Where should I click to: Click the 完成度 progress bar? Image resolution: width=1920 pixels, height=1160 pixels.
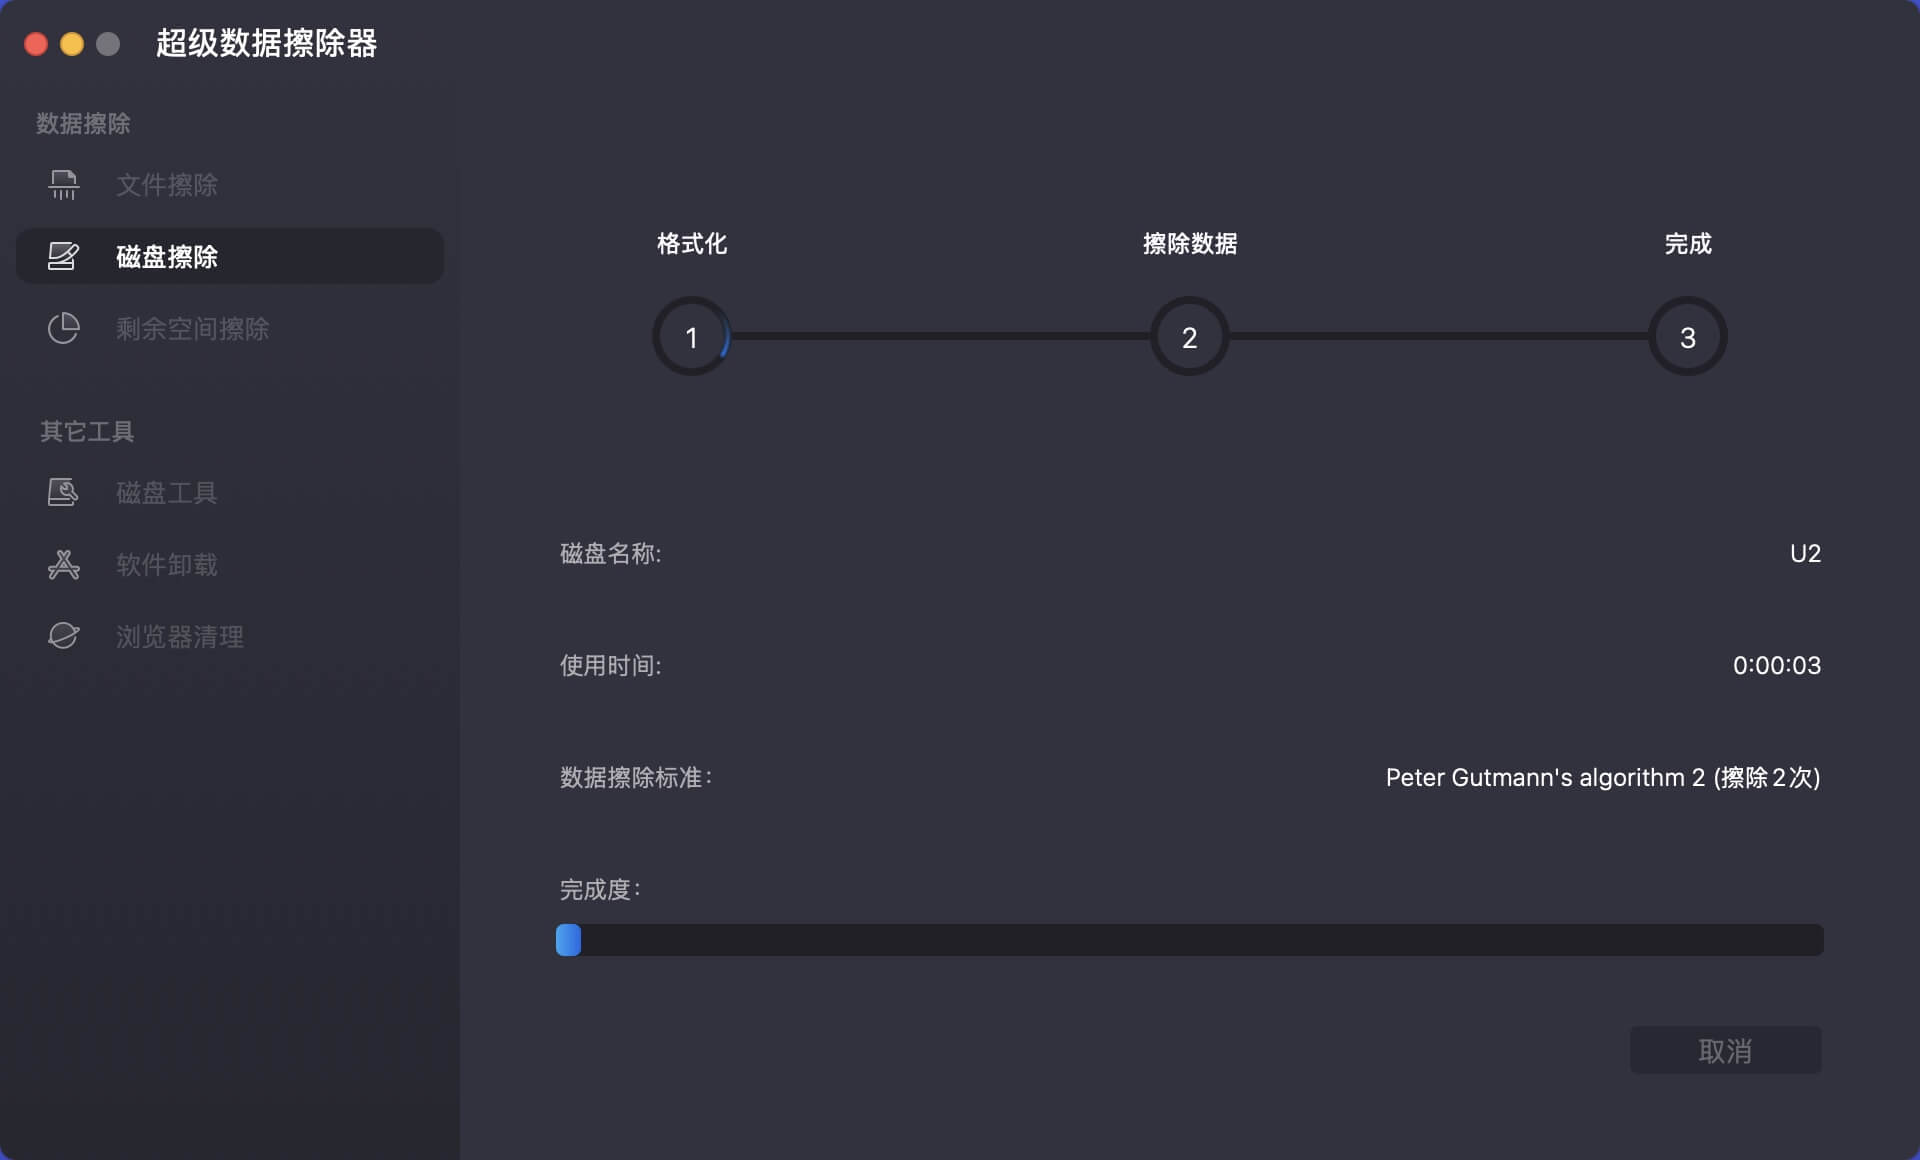(1189, 940)
